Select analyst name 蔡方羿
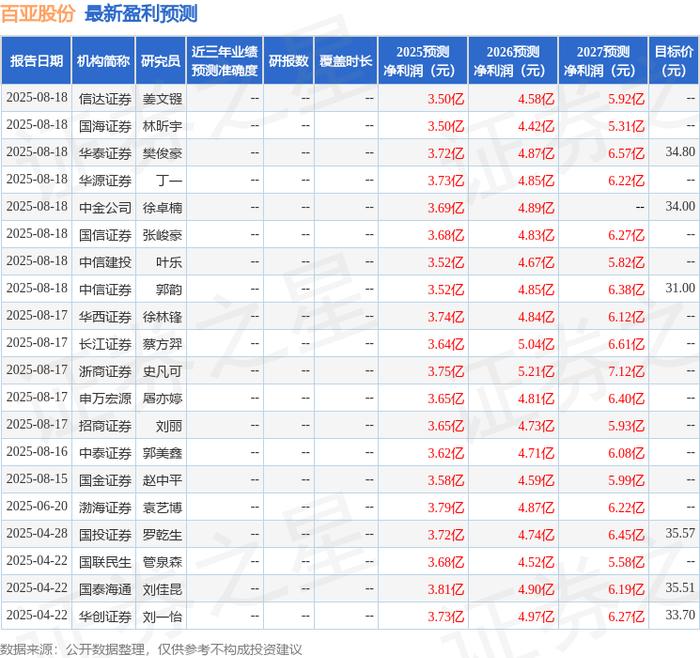700x658 pixels. coord(162,344)
